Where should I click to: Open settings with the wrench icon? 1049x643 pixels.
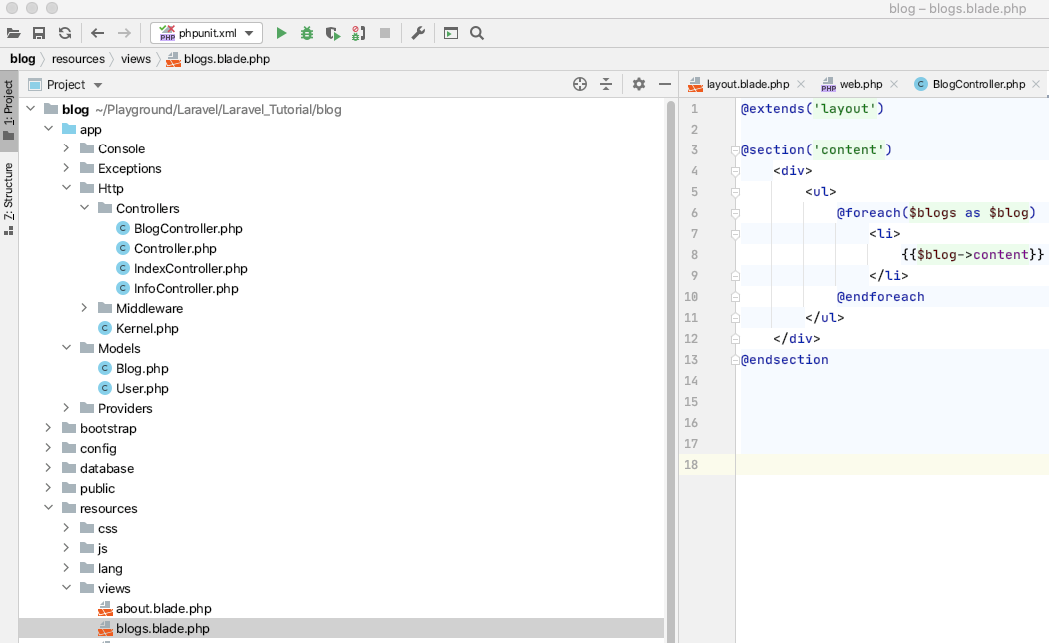tap(418, 33)
